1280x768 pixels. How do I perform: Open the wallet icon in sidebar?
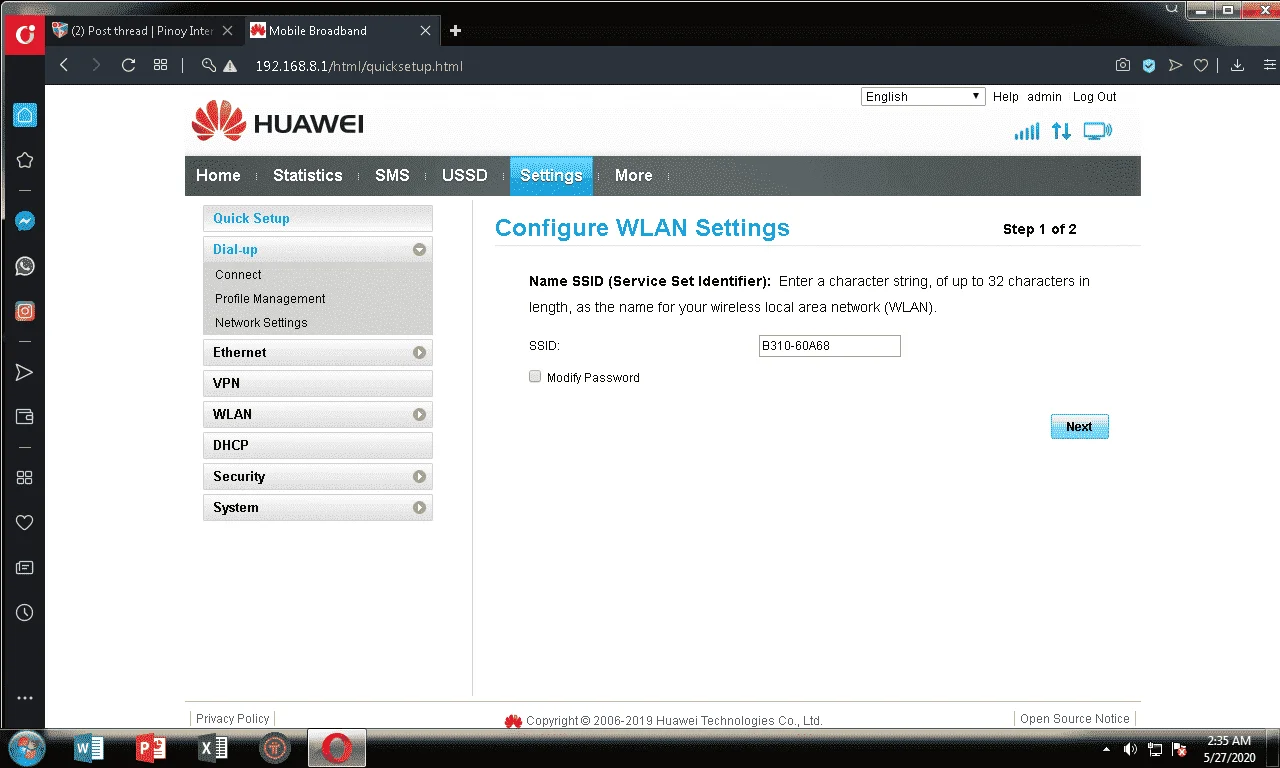click(x=25, y=417)
